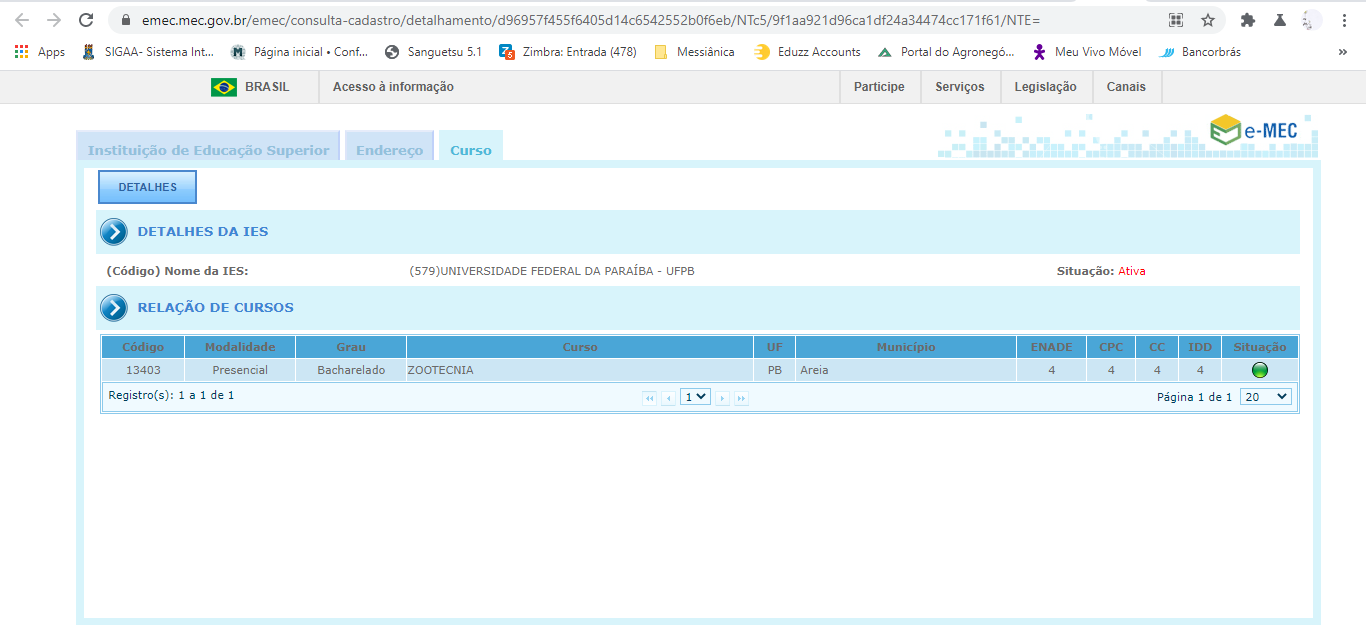
Task: Open the page number dropdown
Action: (695, 397)
